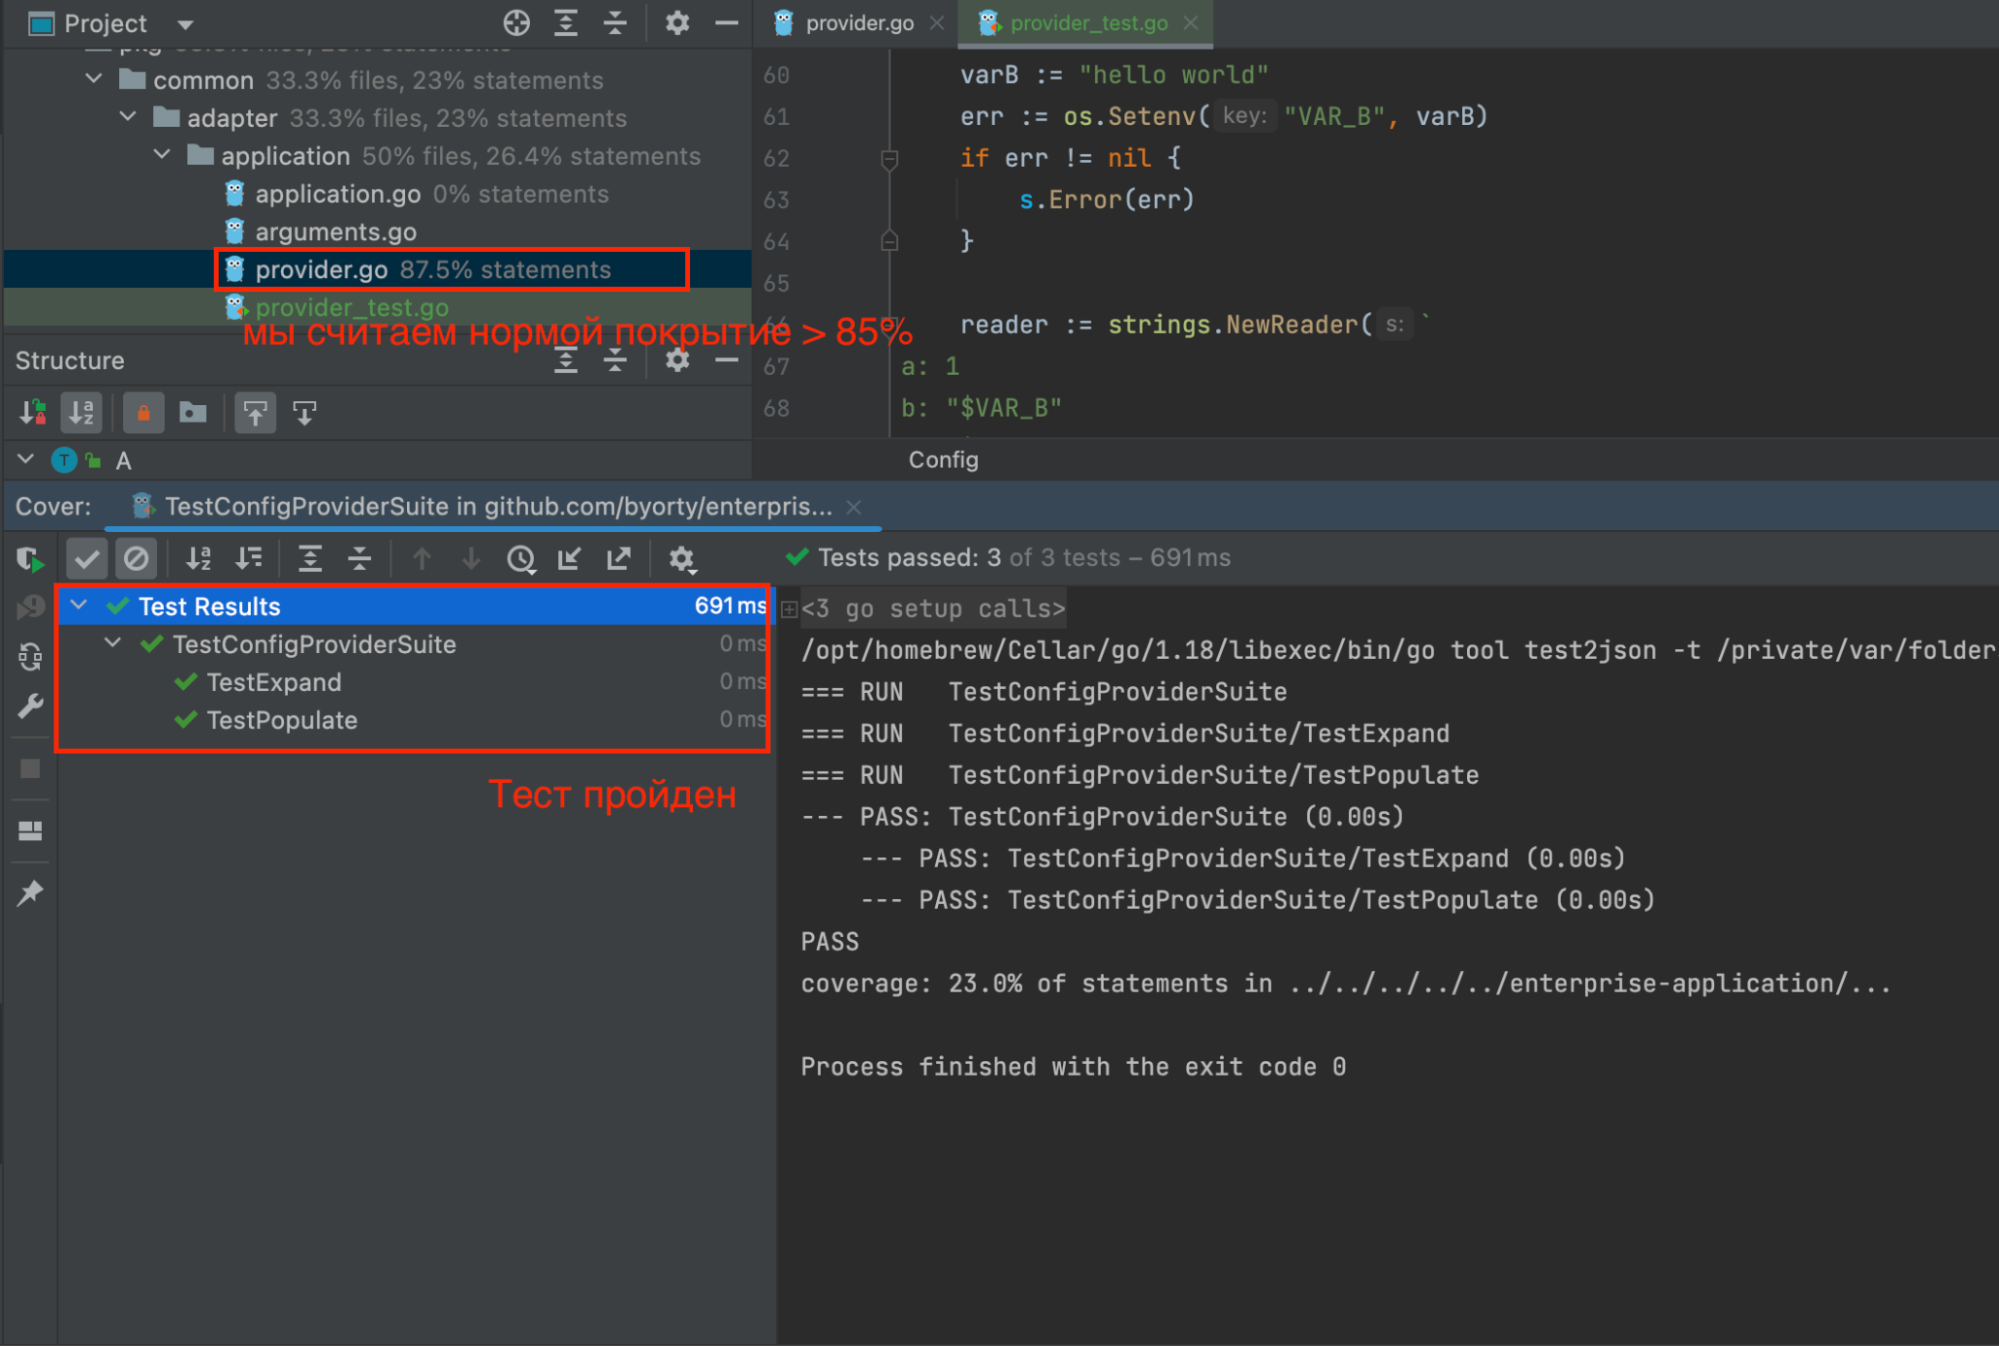Collapse all in Project panel header

pos(615,23)
